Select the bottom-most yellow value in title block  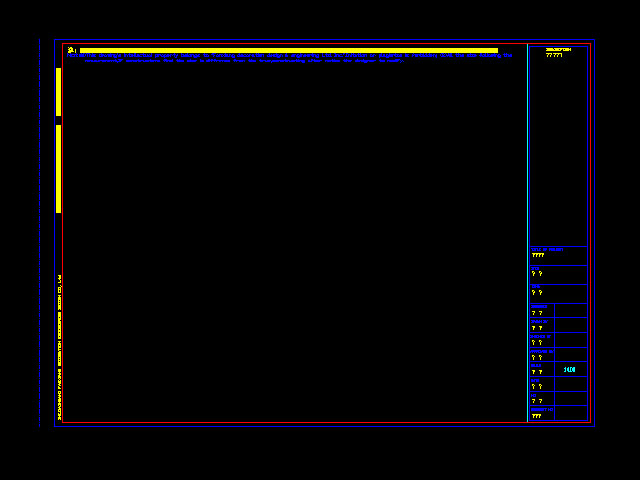[536, 416]
